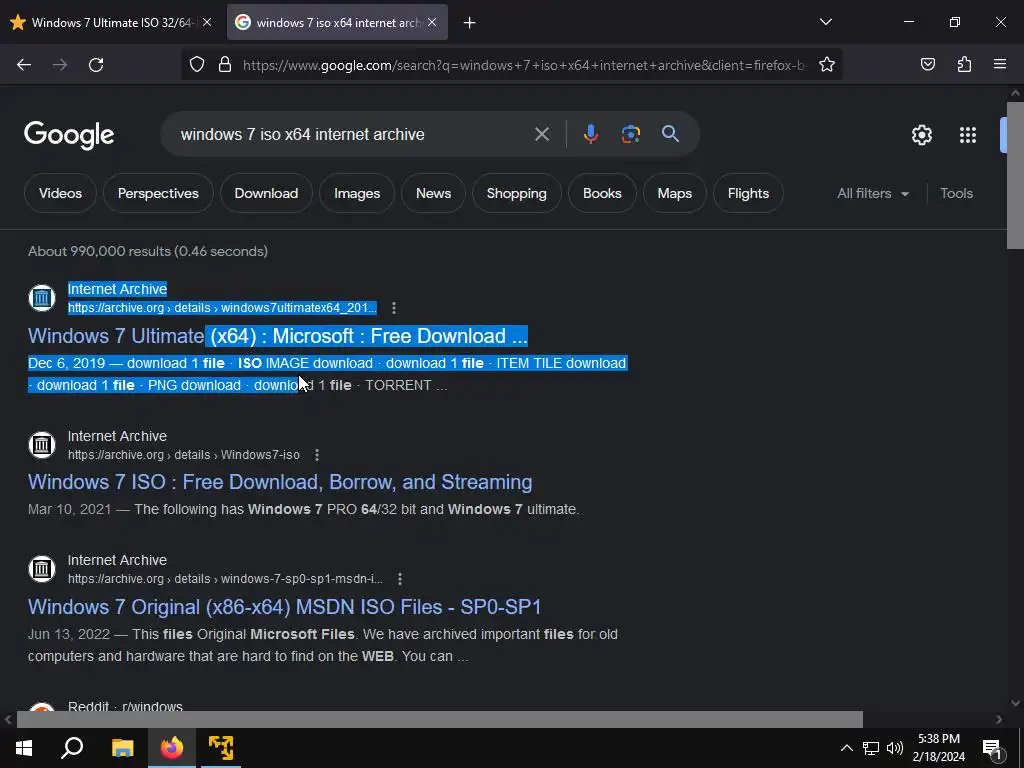This screenshot has width=1024, height=768.
Task: Open the volume control tray icon
Action: (x=895, y=748)
